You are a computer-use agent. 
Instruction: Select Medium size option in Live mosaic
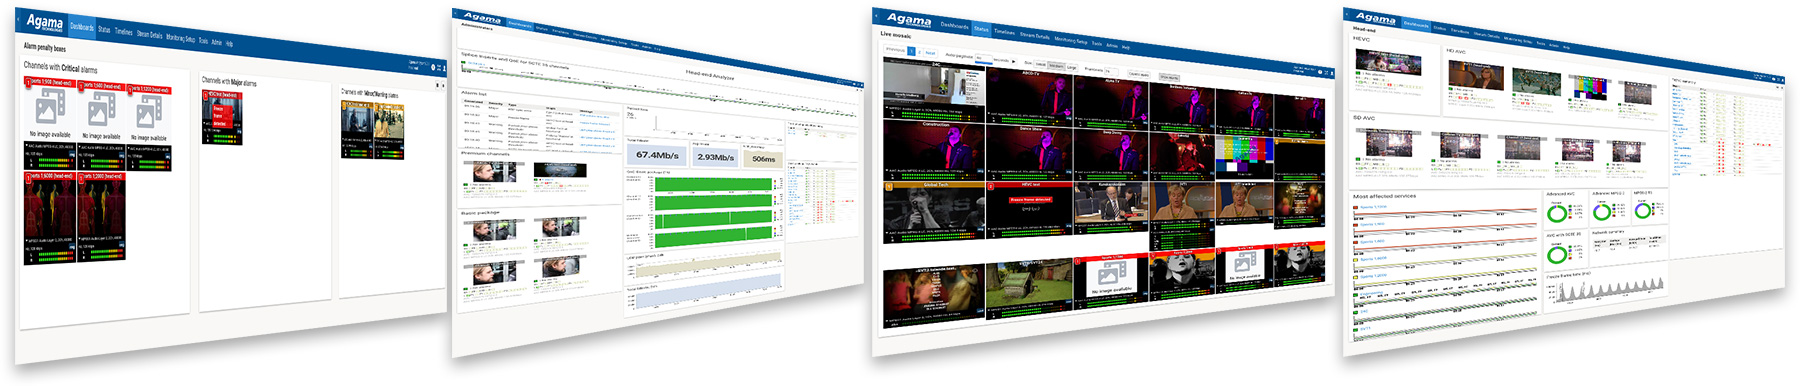pyautogui.click(x=1056, y=66)
